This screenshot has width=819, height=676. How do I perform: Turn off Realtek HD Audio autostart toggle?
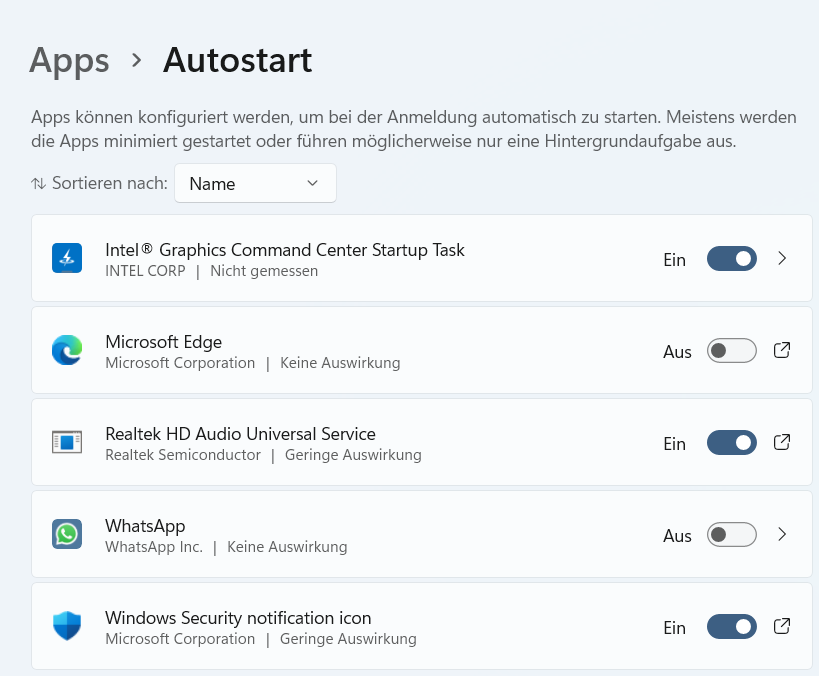pyautogui.click(x=731, y=443)
